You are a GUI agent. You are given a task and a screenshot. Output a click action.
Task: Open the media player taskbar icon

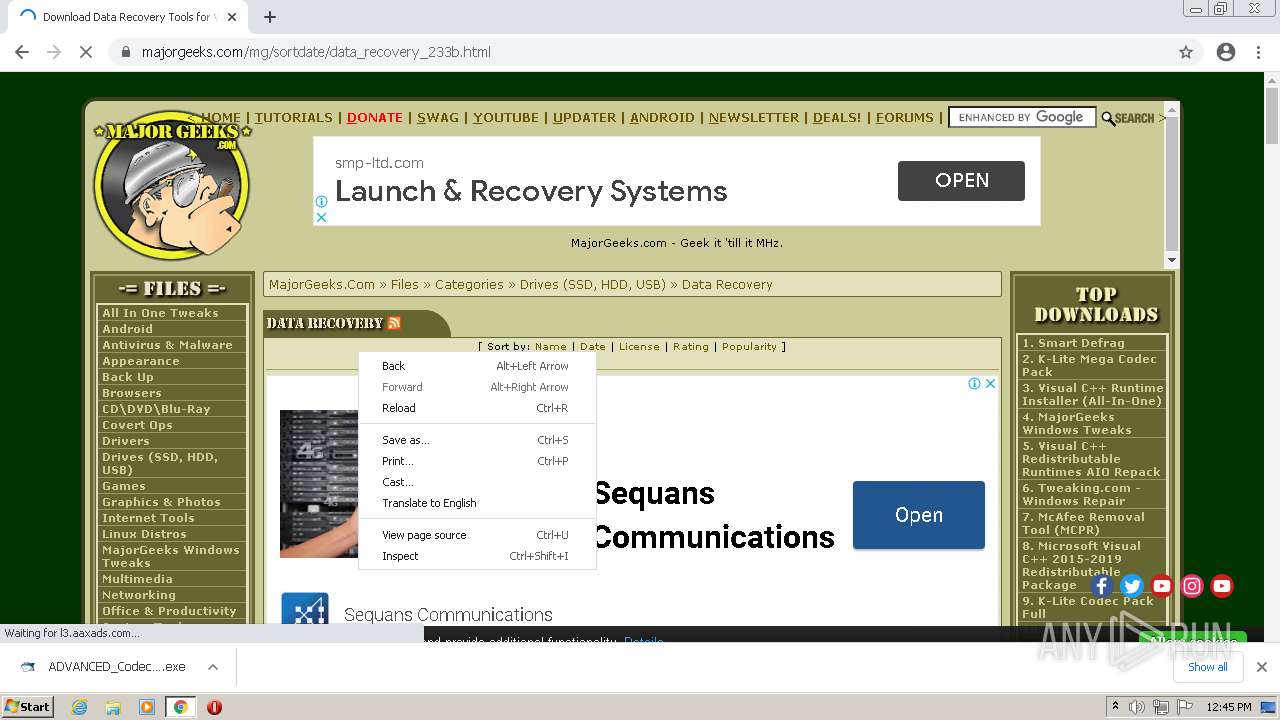coord(147,707)
